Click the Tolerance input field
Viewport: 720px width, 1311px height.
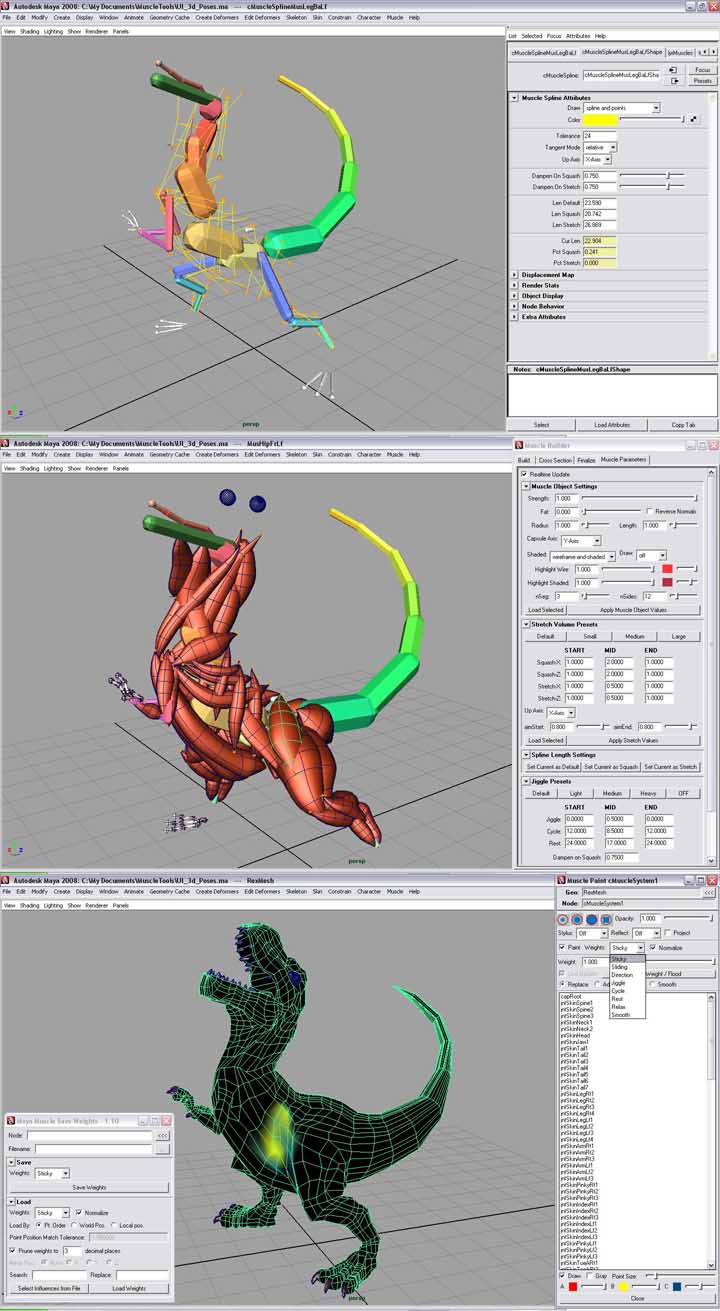point(600,135)
